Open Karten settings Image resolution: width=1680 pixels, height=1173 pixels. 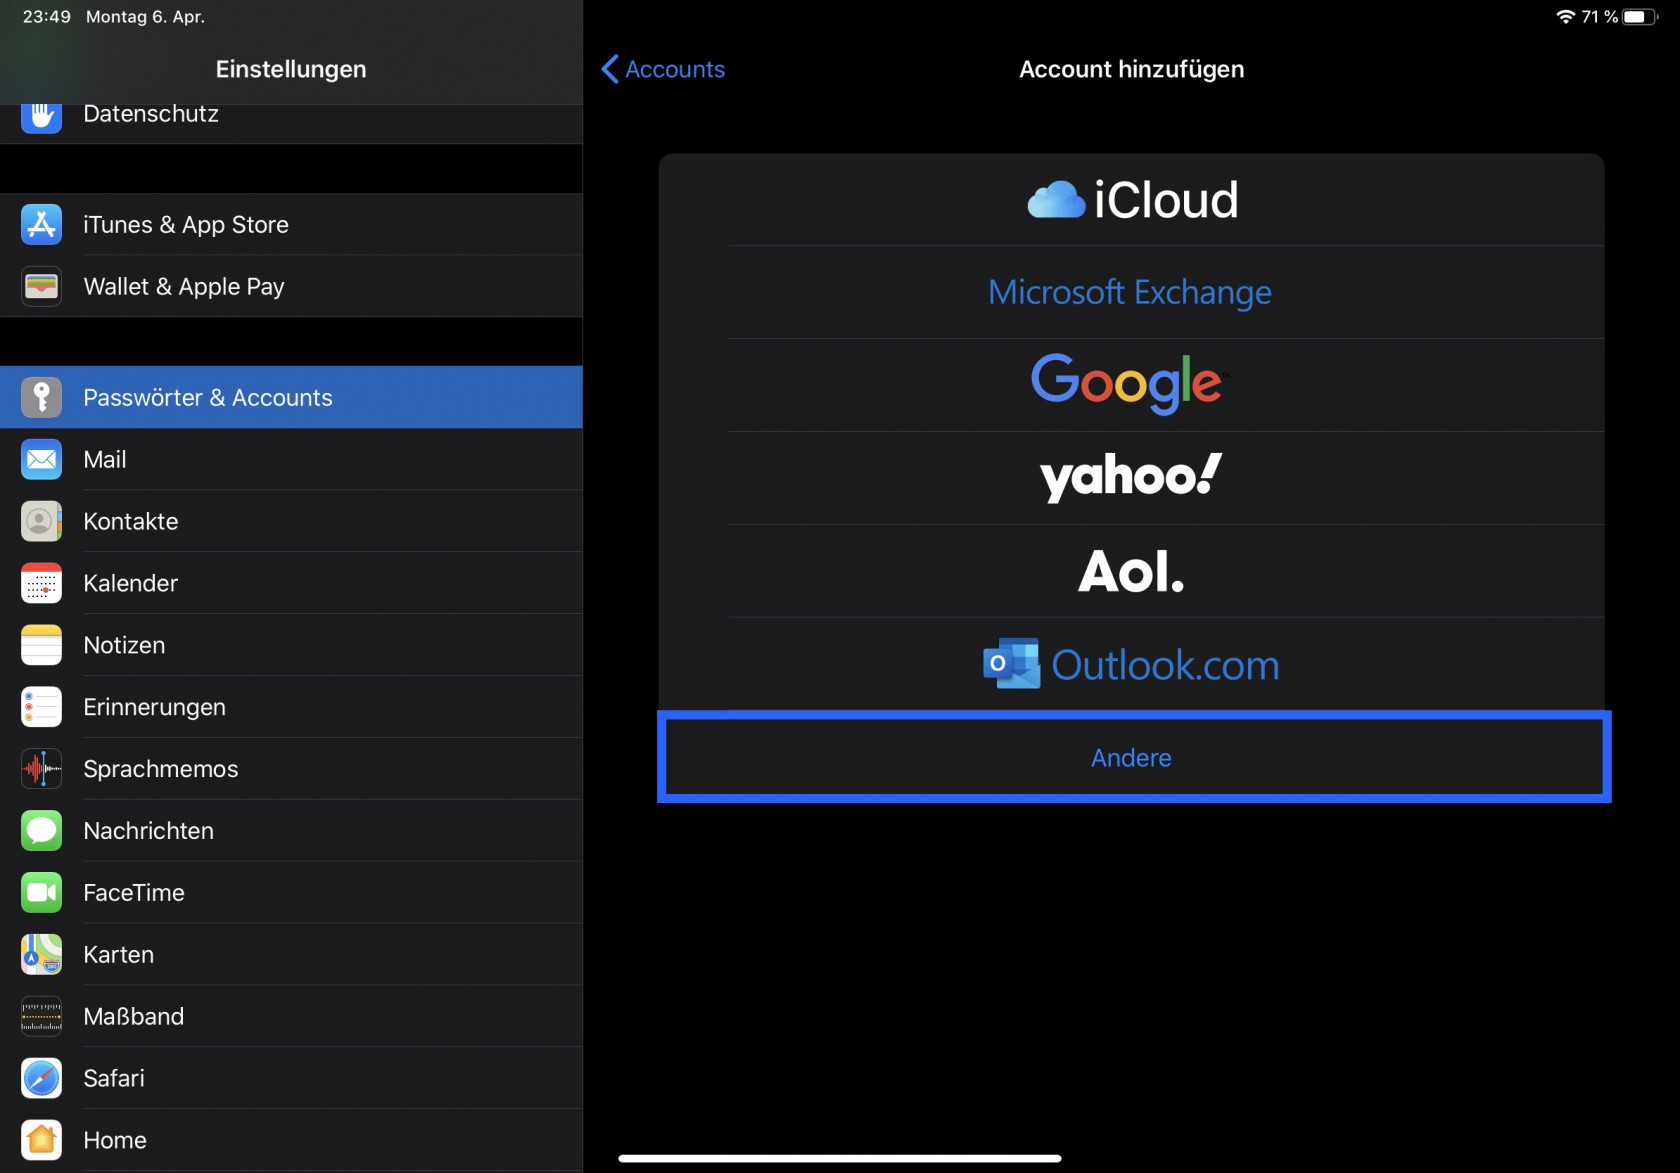pyautogui.click(x=291, y=954)
